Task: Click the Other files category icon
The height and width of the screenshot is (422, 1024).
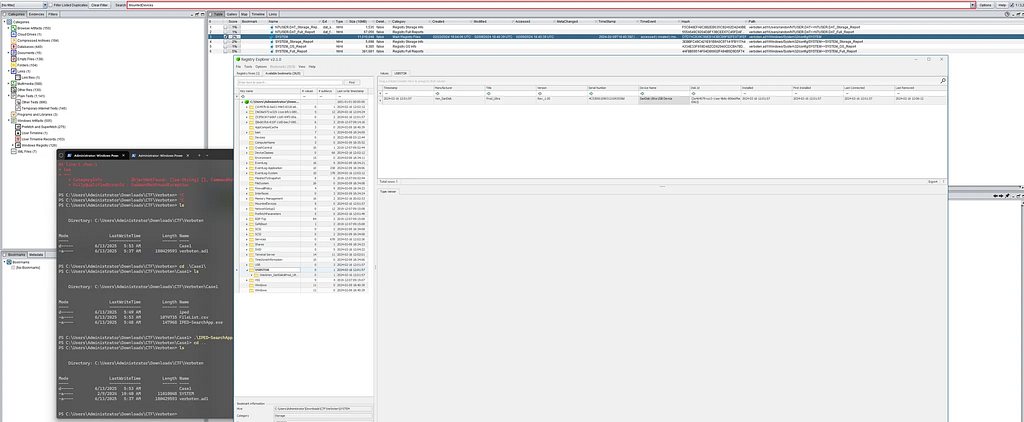Action: pyautogui.click(x=14, y=89)
